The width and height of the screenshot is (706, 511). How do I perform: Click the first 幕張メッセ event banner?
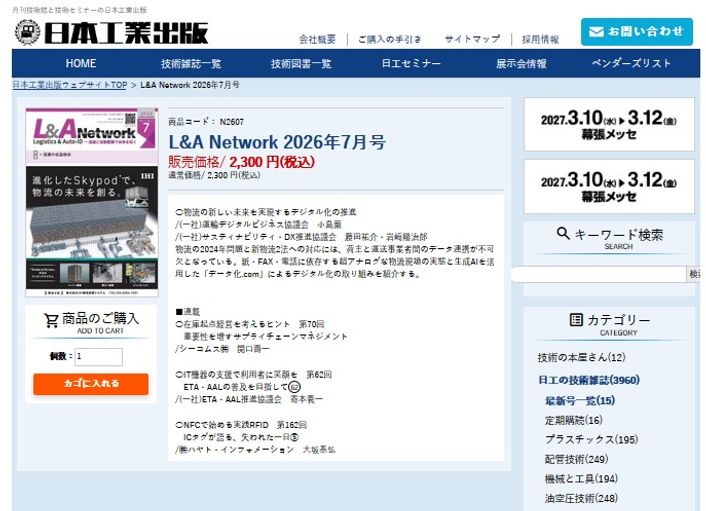coord(609,125)
